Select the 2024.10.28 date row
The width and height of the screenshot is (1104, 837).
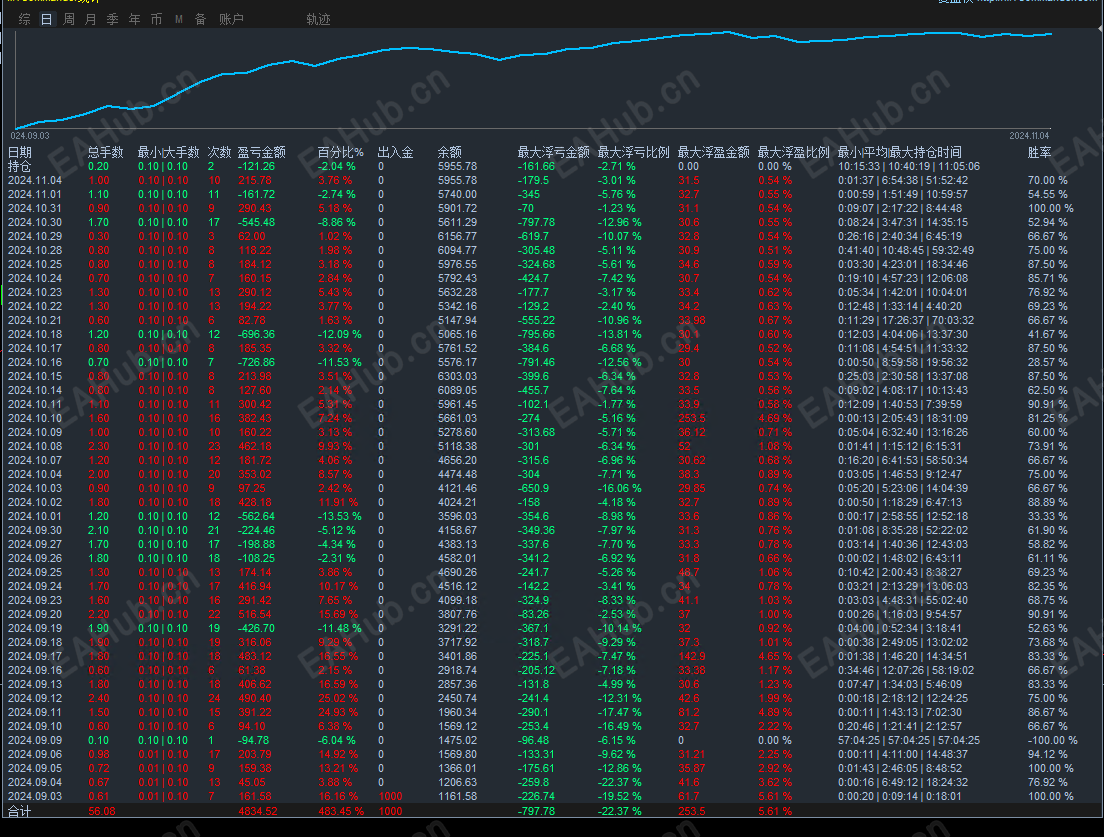[34, 250]
